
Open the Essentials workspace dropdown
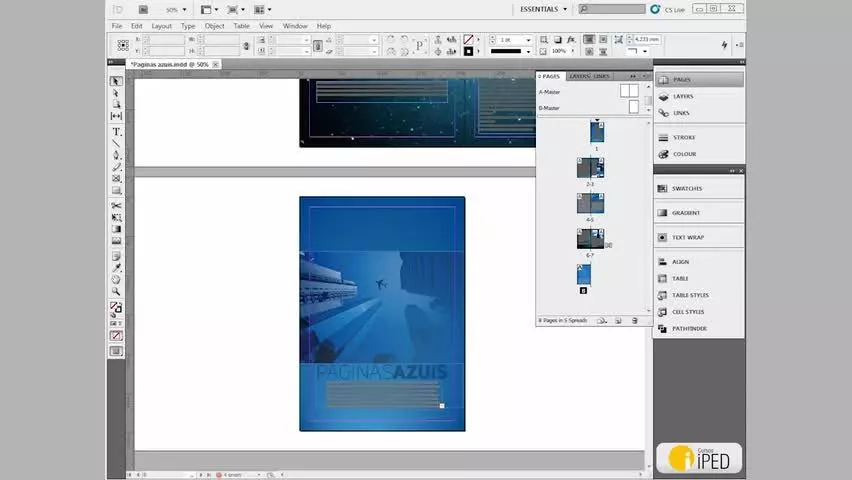[x=543, y=9]
